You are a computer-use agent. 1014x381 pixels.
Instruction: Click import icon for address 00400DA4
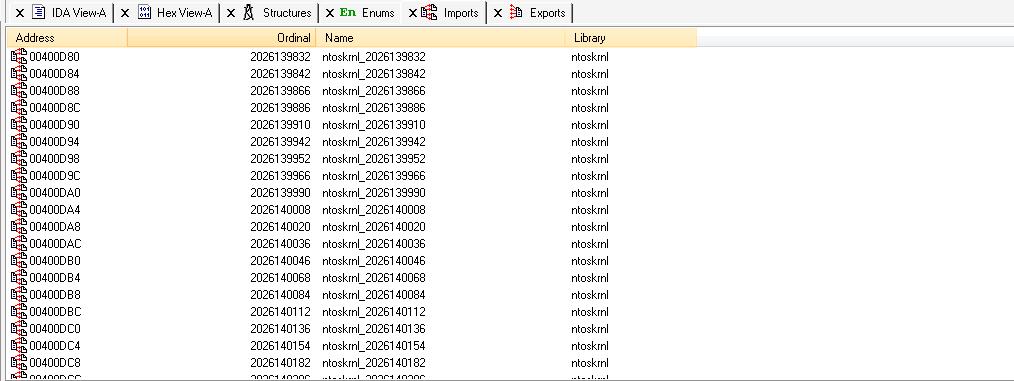click(19, 210)
